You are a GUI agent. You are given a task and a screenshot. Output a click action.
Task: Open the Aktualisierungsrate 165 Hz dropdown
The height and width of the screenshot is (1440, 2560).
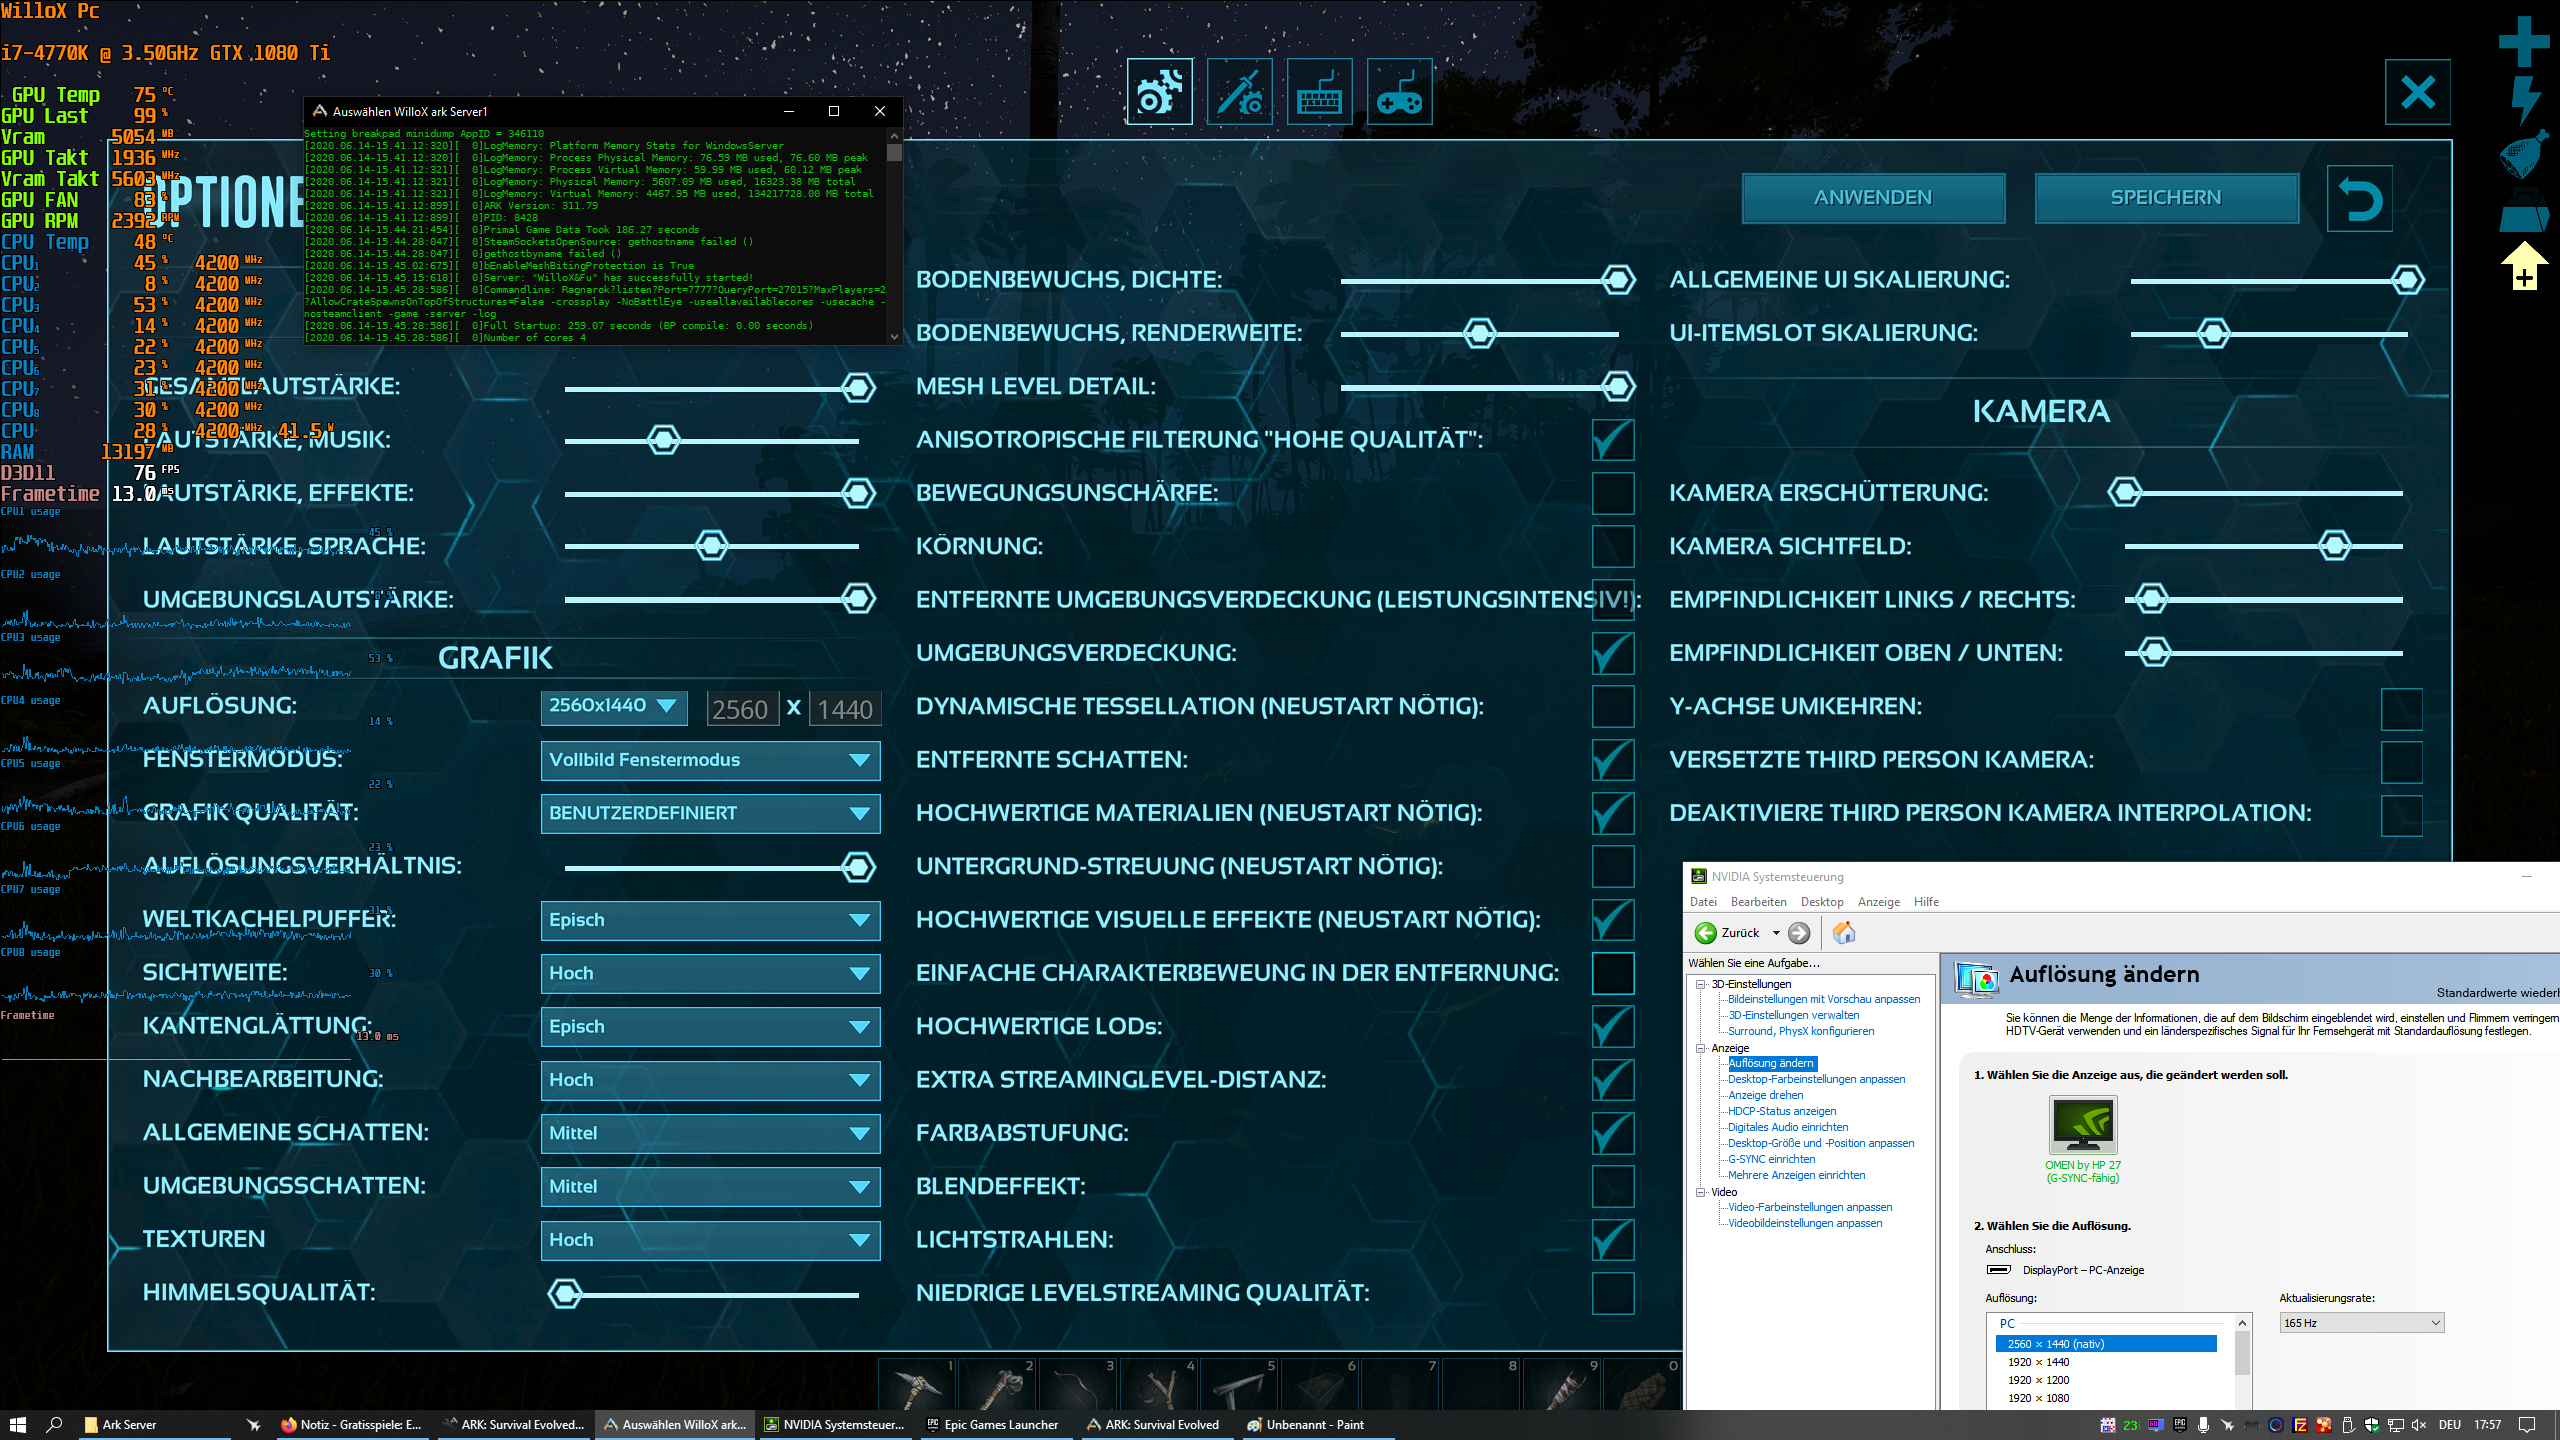[2362, 1323]
